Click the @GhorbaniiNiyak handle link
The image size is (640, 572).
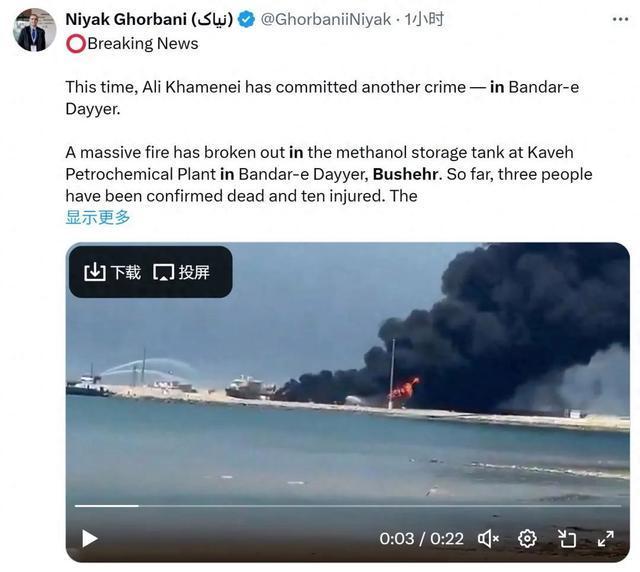(x=325, y=19)
